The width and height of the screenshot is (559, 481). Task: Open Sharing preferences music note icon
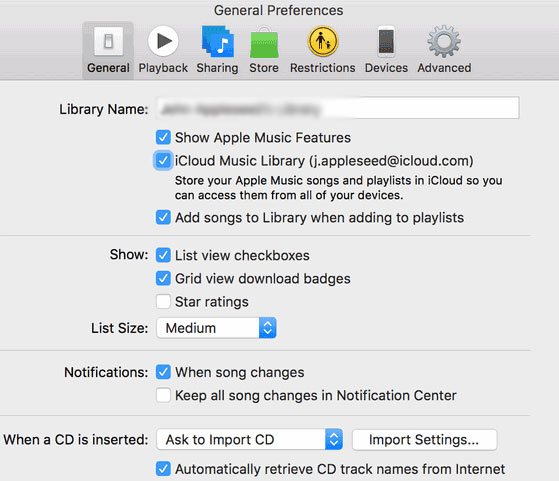point(217,41)
